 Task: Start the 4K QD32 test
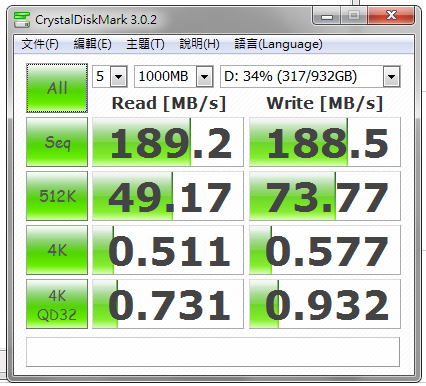57,304
